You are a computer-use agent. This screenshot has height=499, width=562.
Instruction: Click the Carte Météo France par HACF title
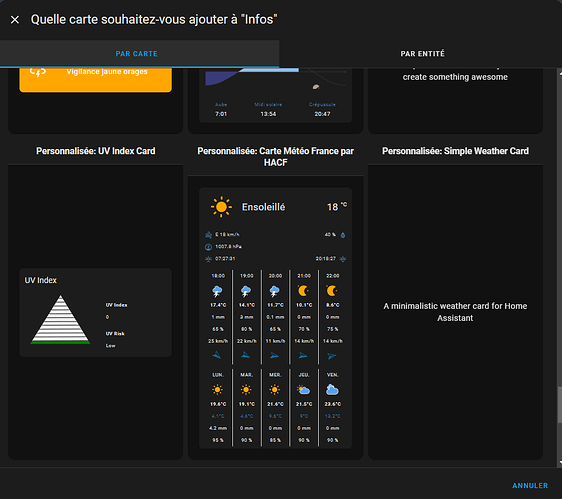(x=275, y=157)
